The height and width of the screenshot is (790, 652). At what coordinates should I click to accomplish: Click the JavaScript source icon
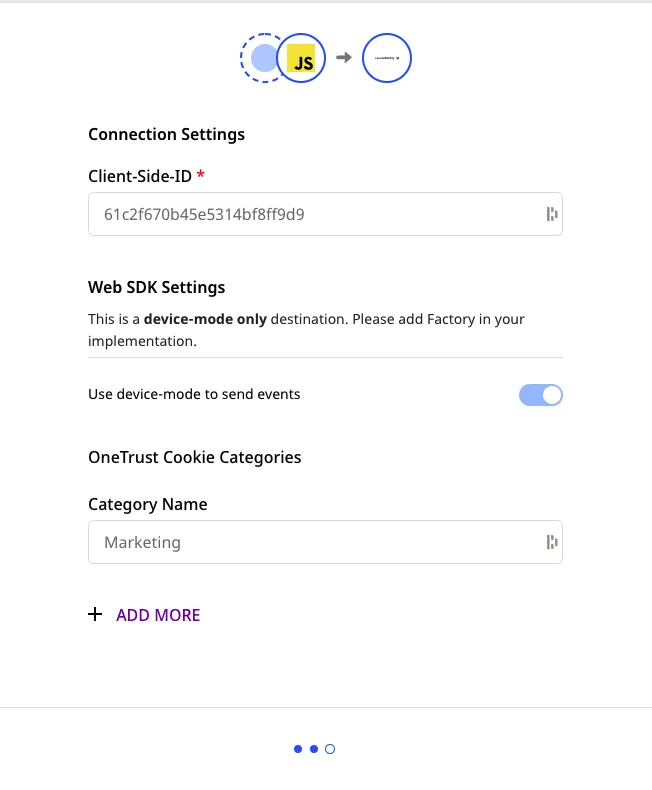[x=302, y=60]
